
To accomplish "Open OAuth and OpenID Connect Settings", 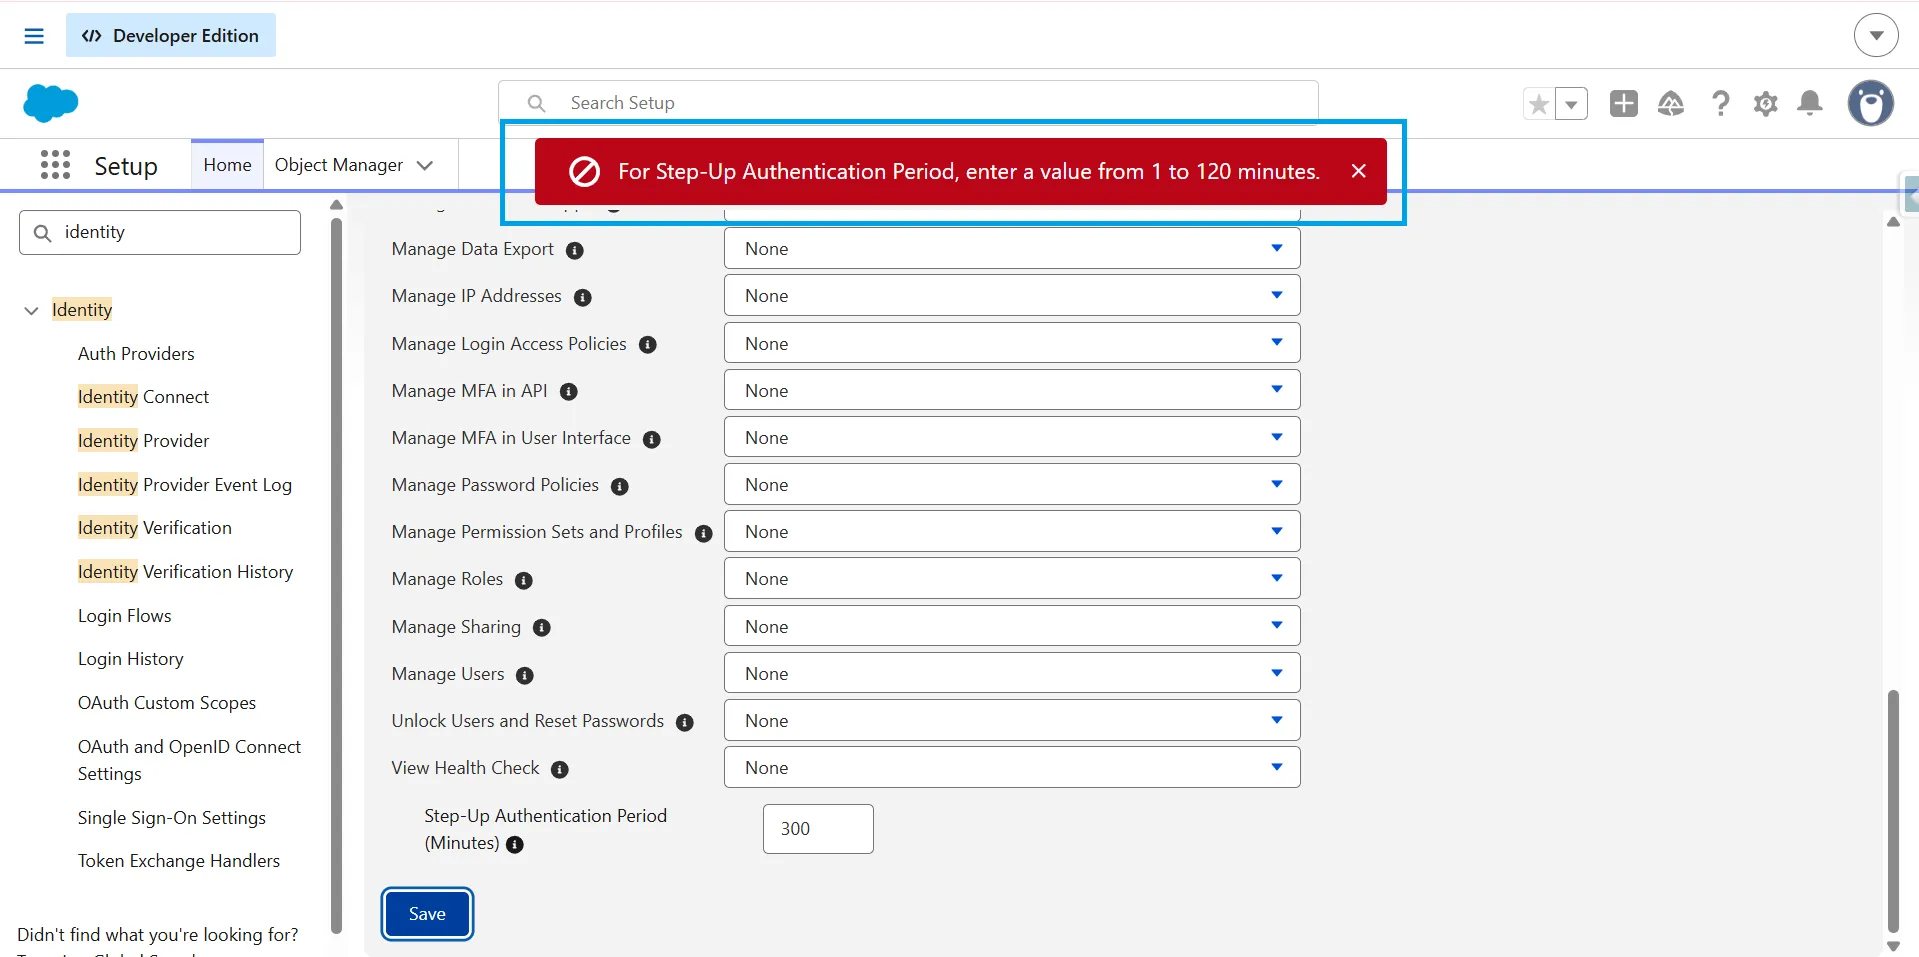I will click(189, 760).
